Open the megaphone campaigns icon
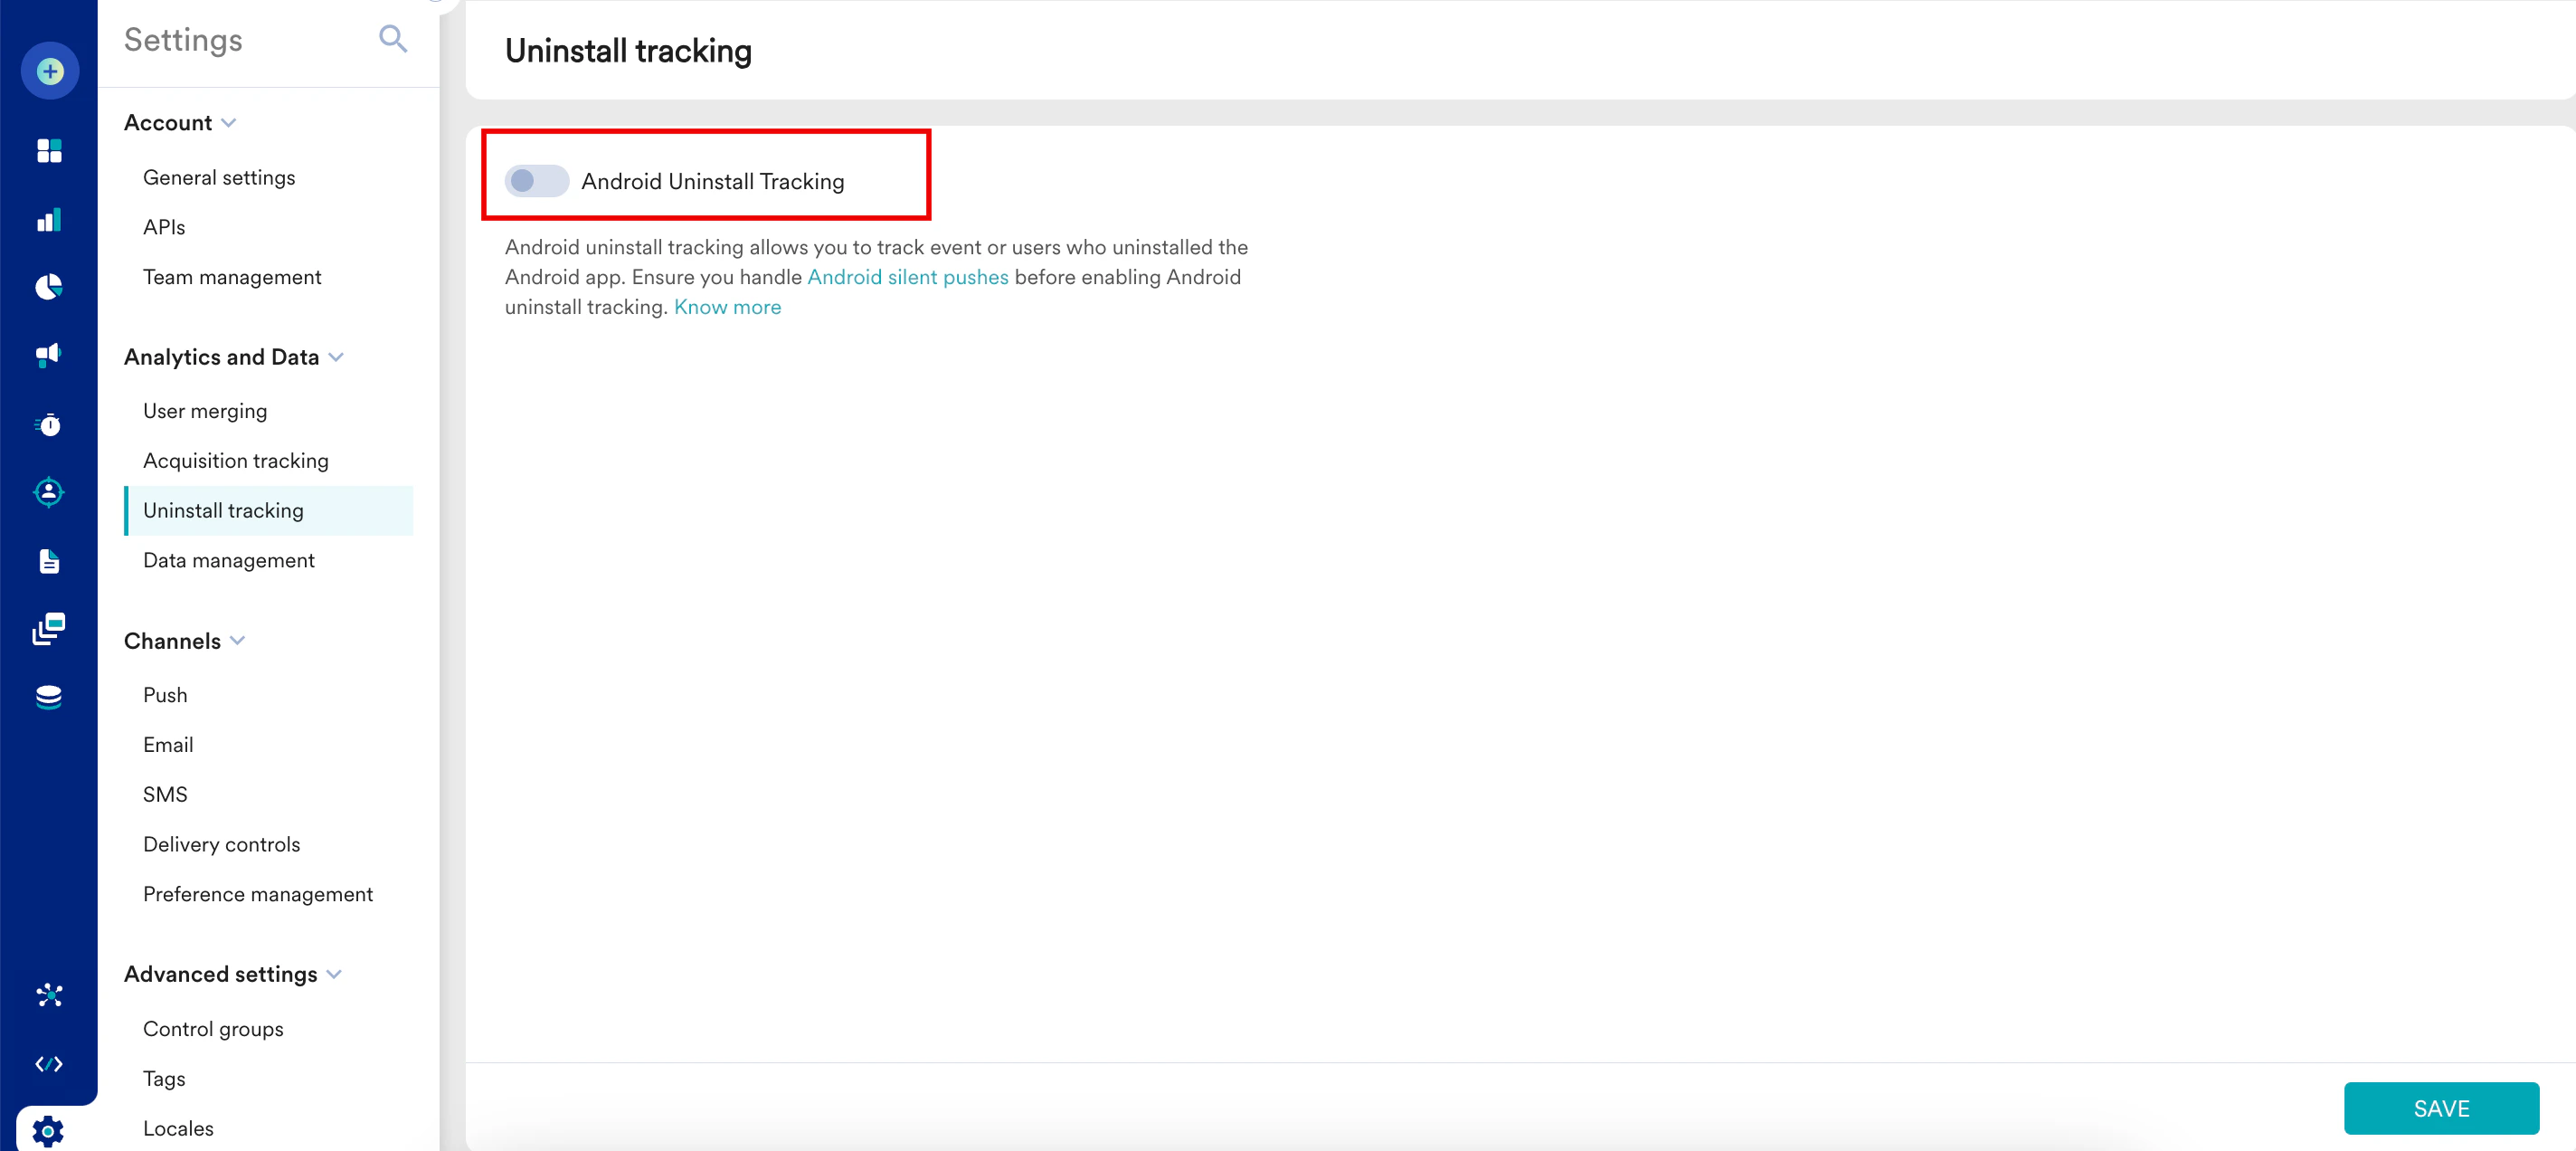The width and height of the screenshot is (2576, 1151). (x=49, y=355)
